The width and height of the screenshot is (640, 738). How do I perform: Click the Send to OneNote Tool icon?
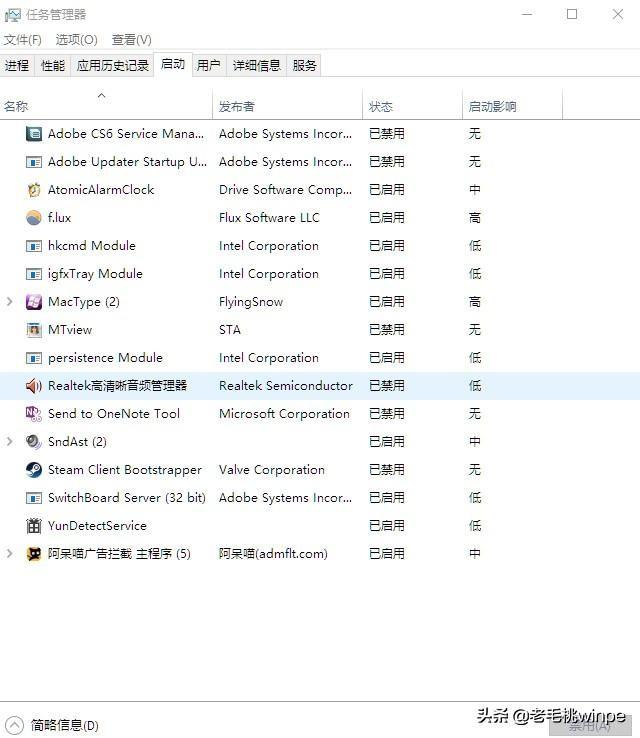[34, 414]
